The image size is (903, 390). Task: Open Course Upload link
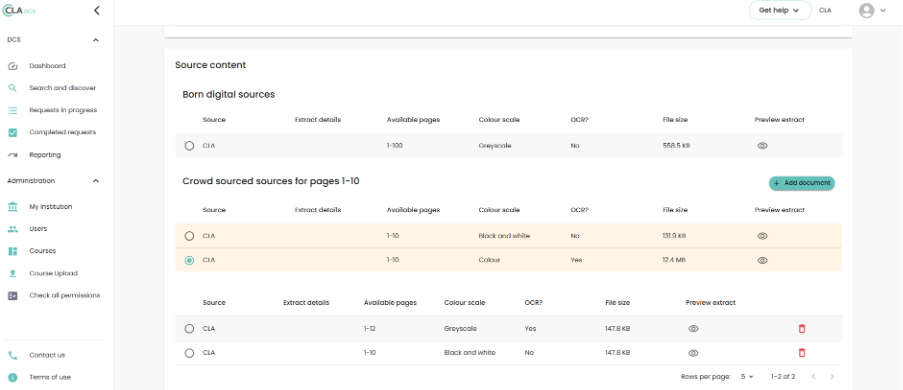[54, 273]
